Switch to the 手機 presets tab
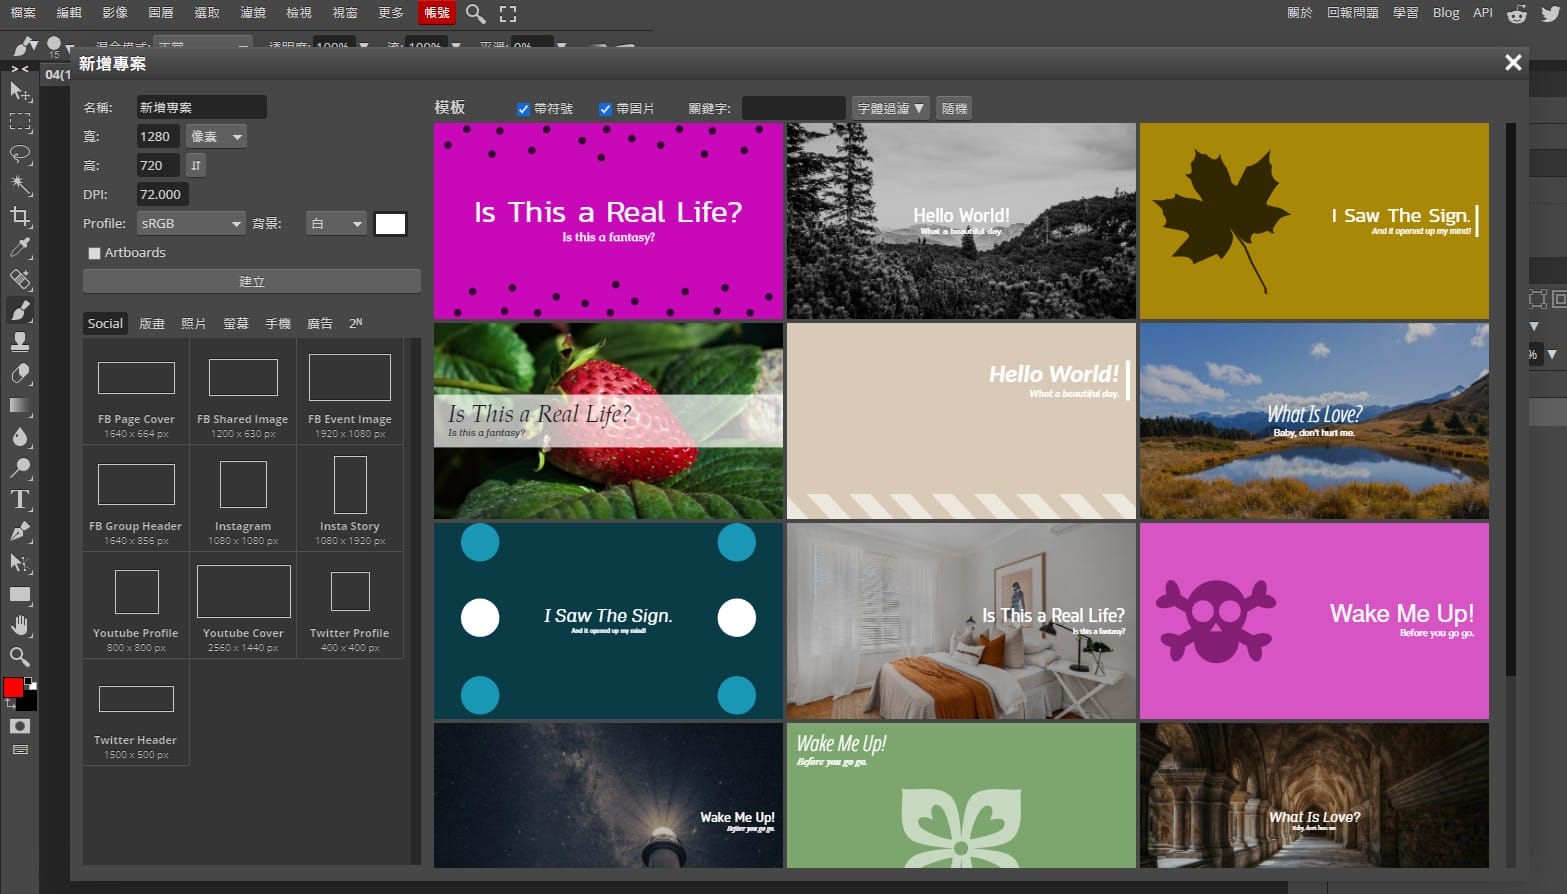Viewport: 1567px width, 894px height. pos(278,323)
